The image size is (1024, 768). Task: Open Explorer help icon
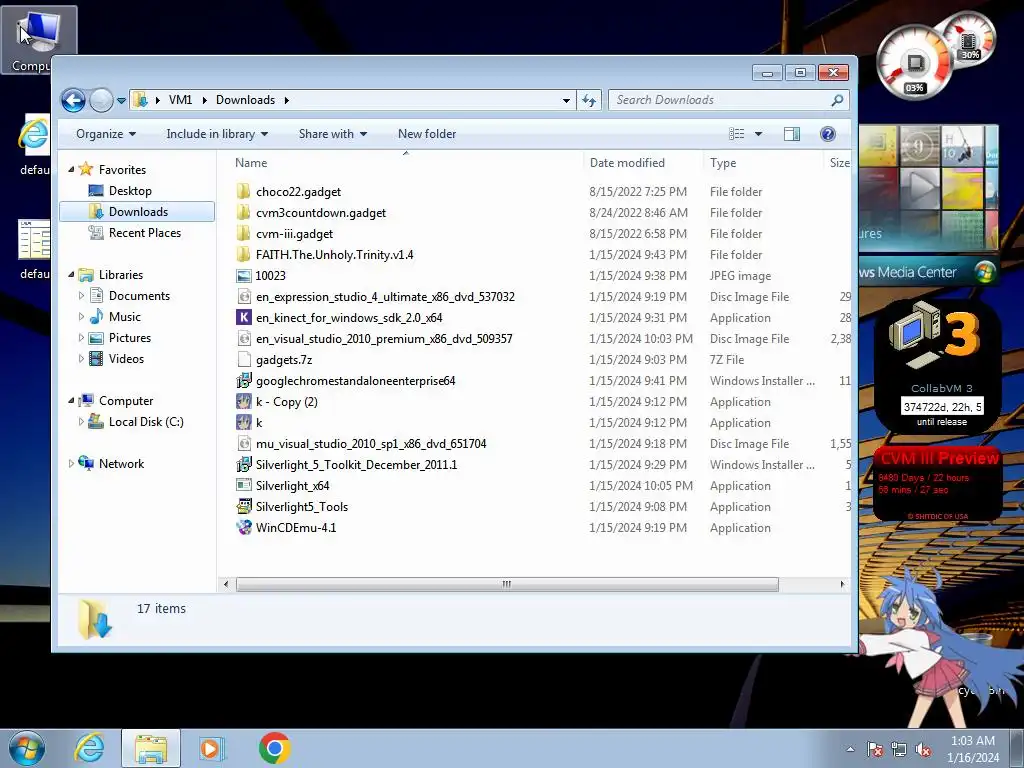(x=827, y=134)
